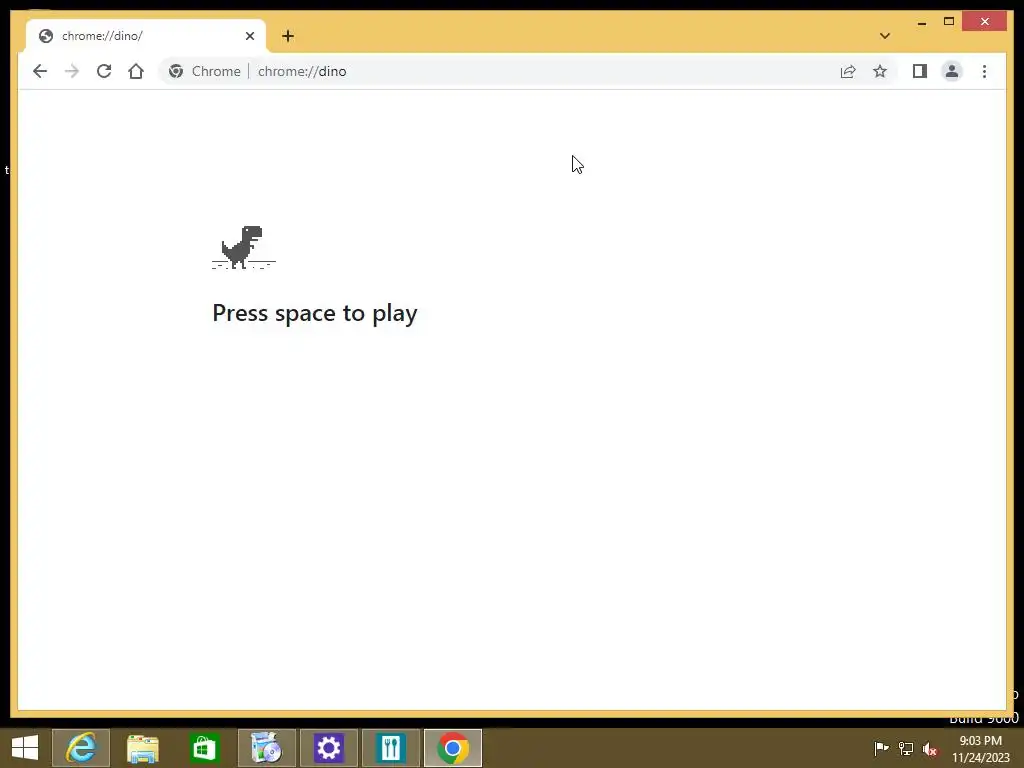Screen dimensions: 1024x768
Task: Close the chrome://dino/ tab
Action: (x=249, y=36)
